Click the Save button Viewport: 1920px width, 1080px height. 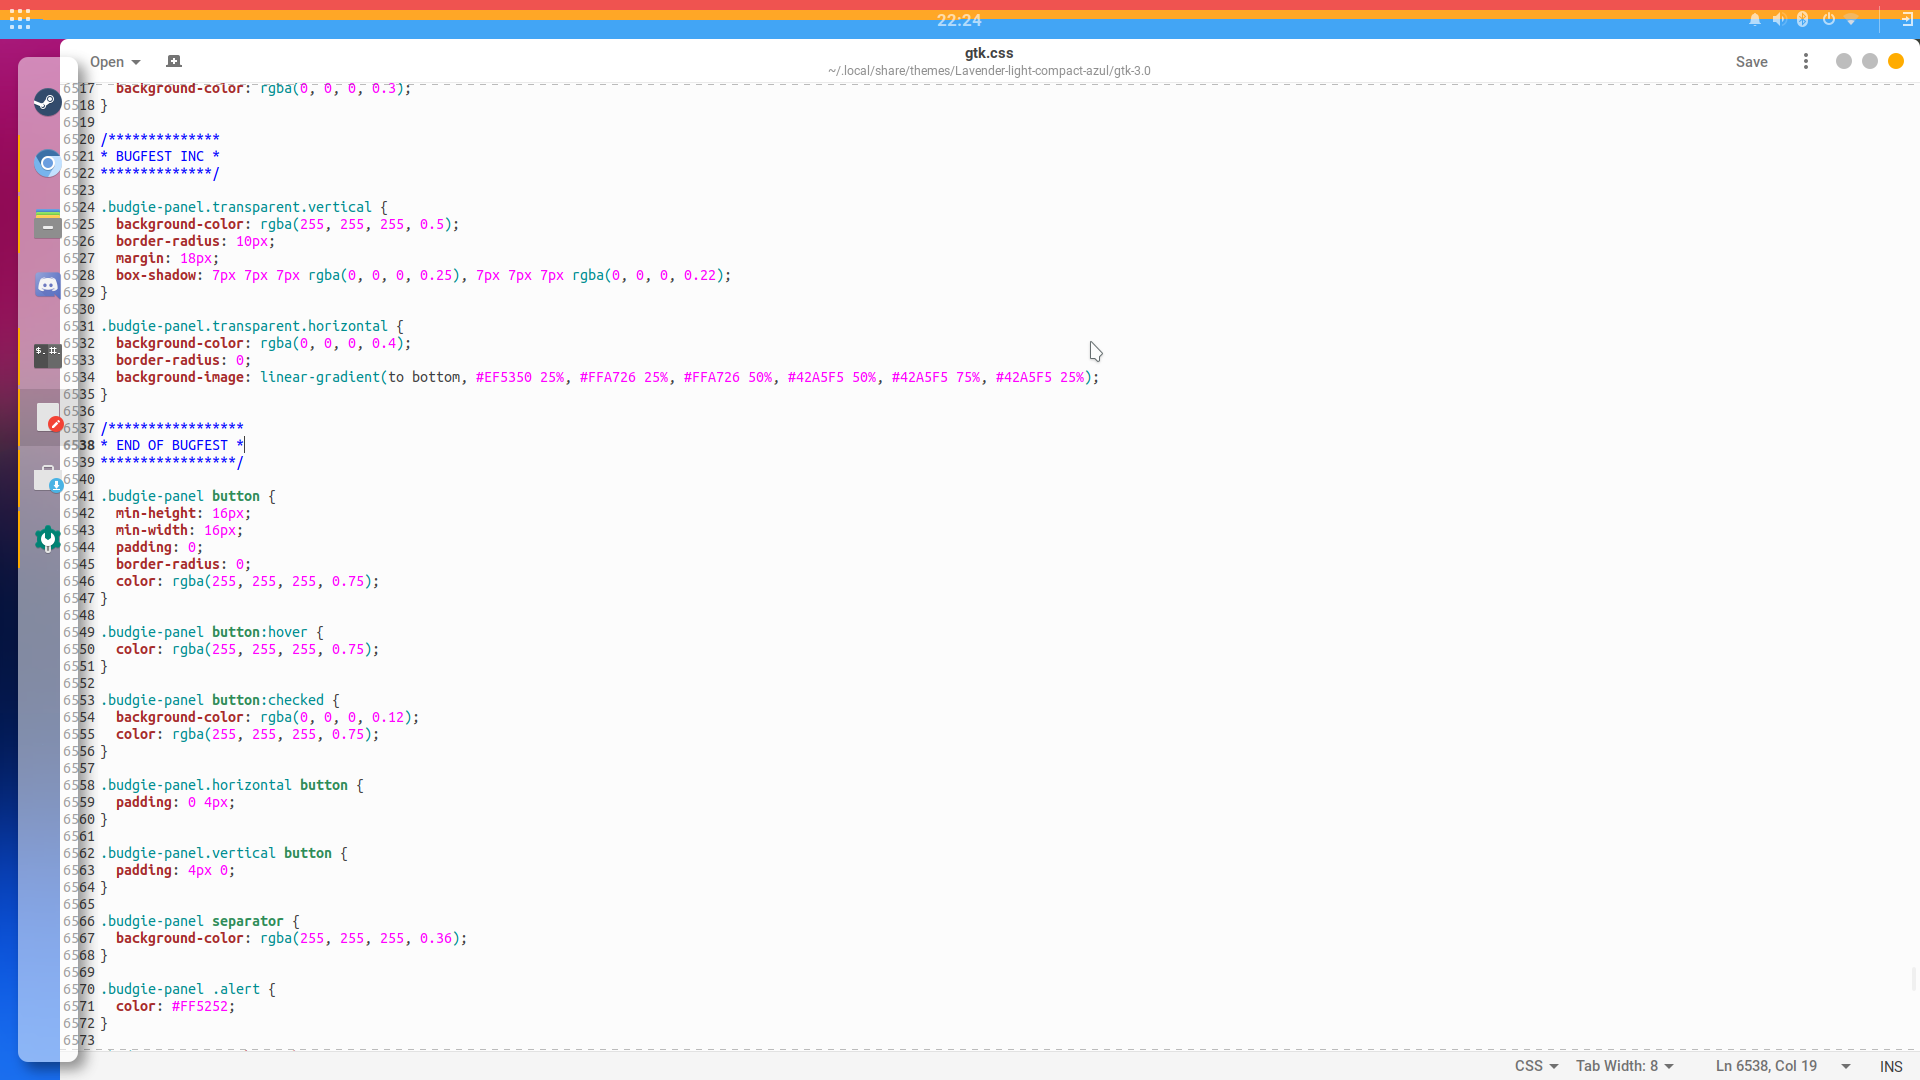[x=1751, y=62]
